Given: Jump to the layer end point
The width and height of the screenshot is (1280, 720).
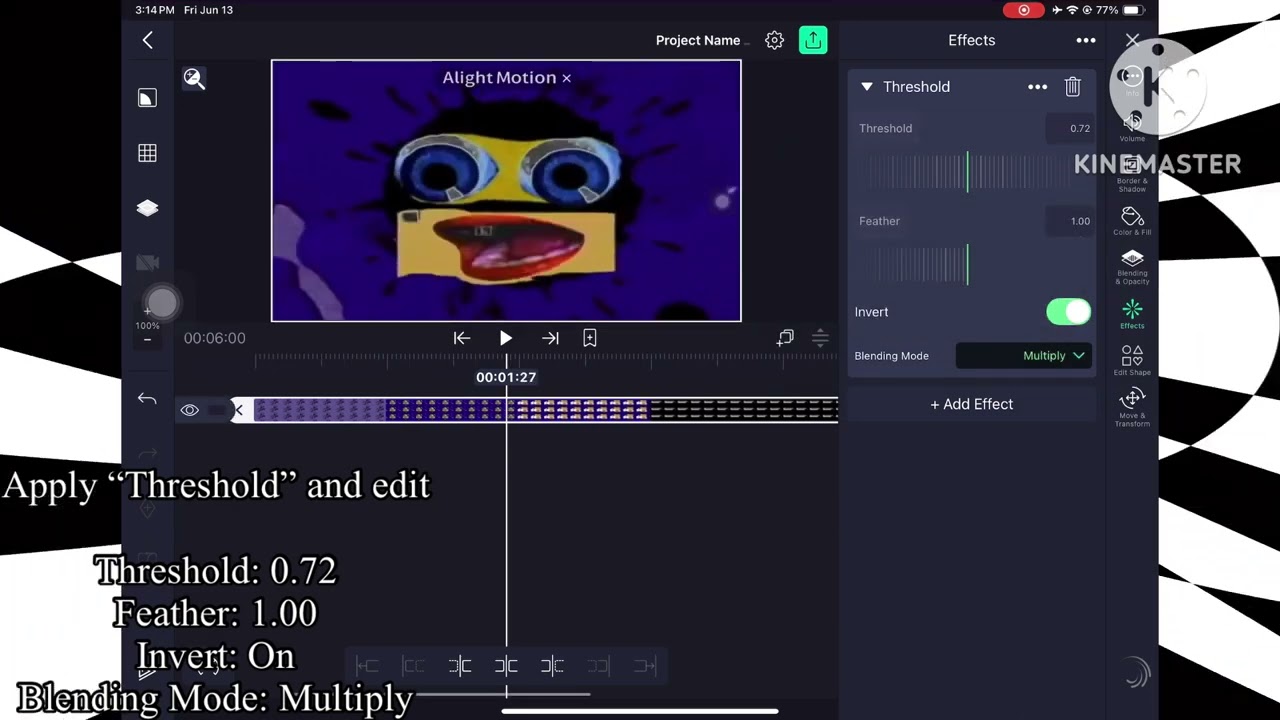Looking at the screenshot, I should pyautogui.click(x=550, y=338).
